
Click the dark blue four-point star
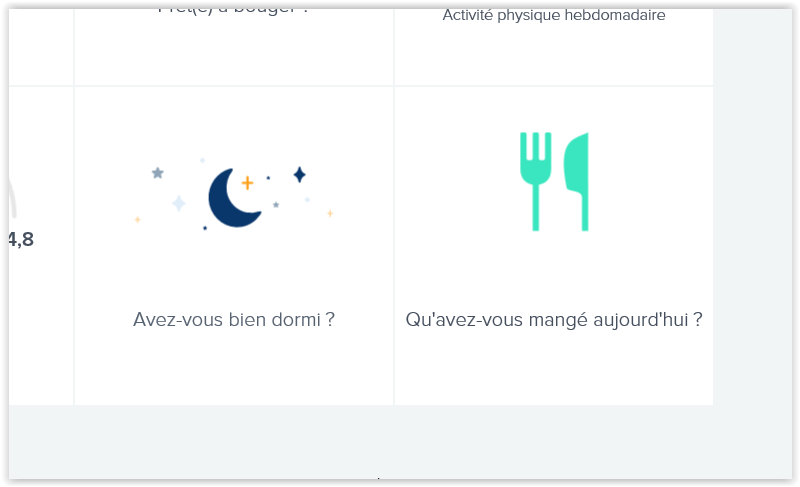click(299, 174)
